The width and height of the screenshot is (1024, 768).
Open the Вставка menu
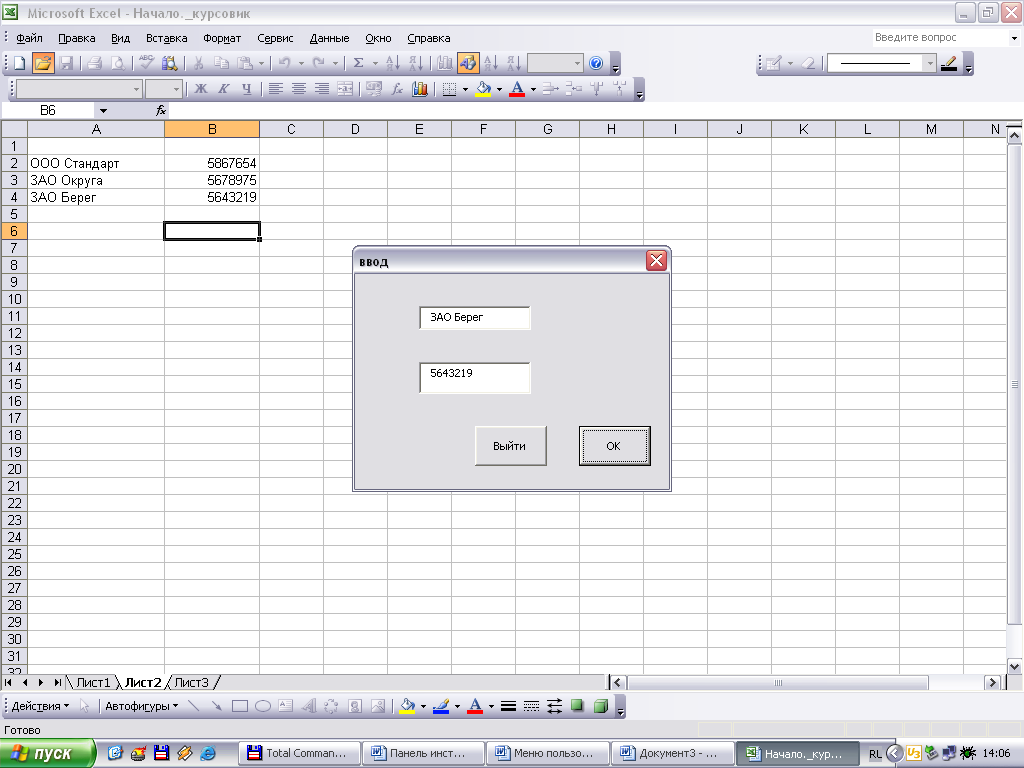click(167, 38)
